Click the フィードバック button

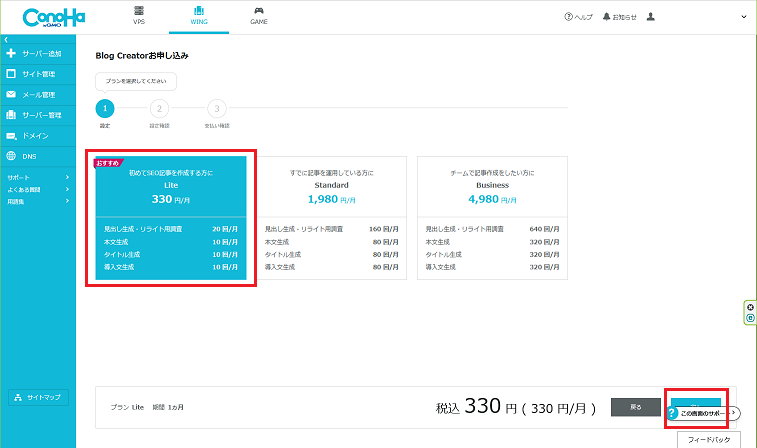709,440
